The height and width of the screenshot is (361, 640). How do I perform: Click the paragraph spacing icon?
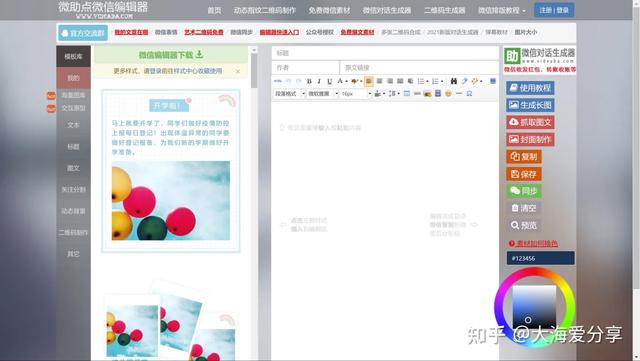pyautogui.click(x=378, y=94)
